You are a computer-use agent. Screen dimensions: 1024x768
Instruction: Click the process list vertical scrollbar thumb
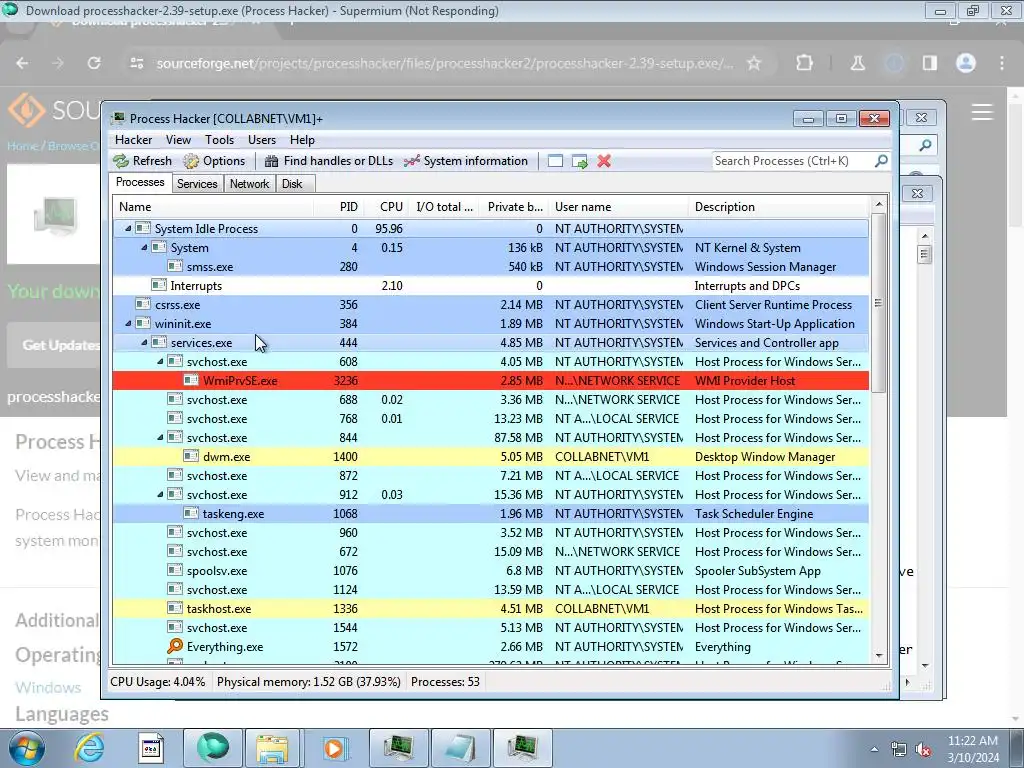point(878,303)
